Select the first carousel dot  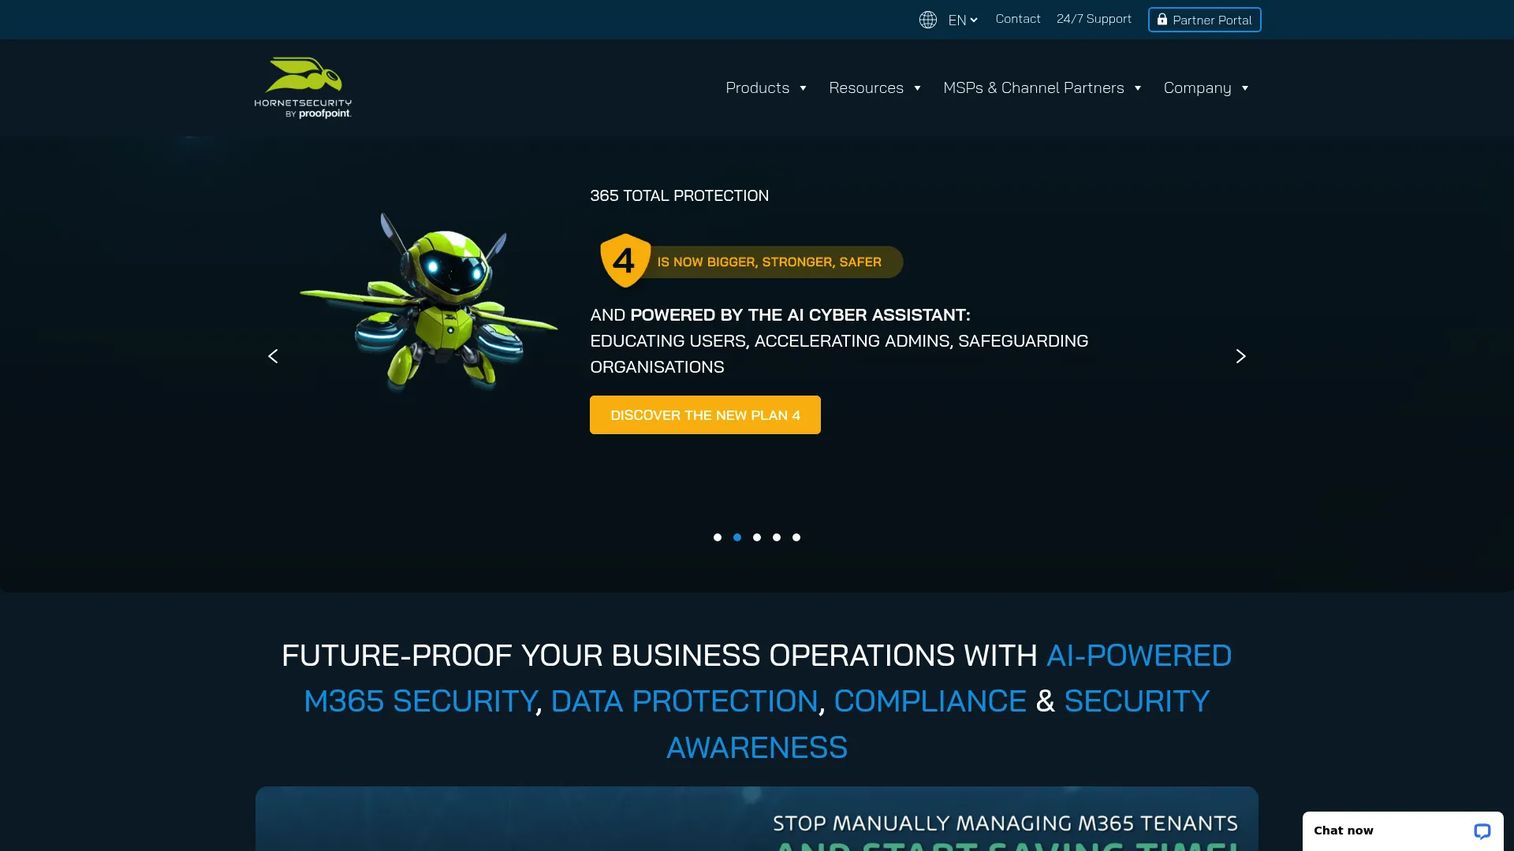(717, 537)
